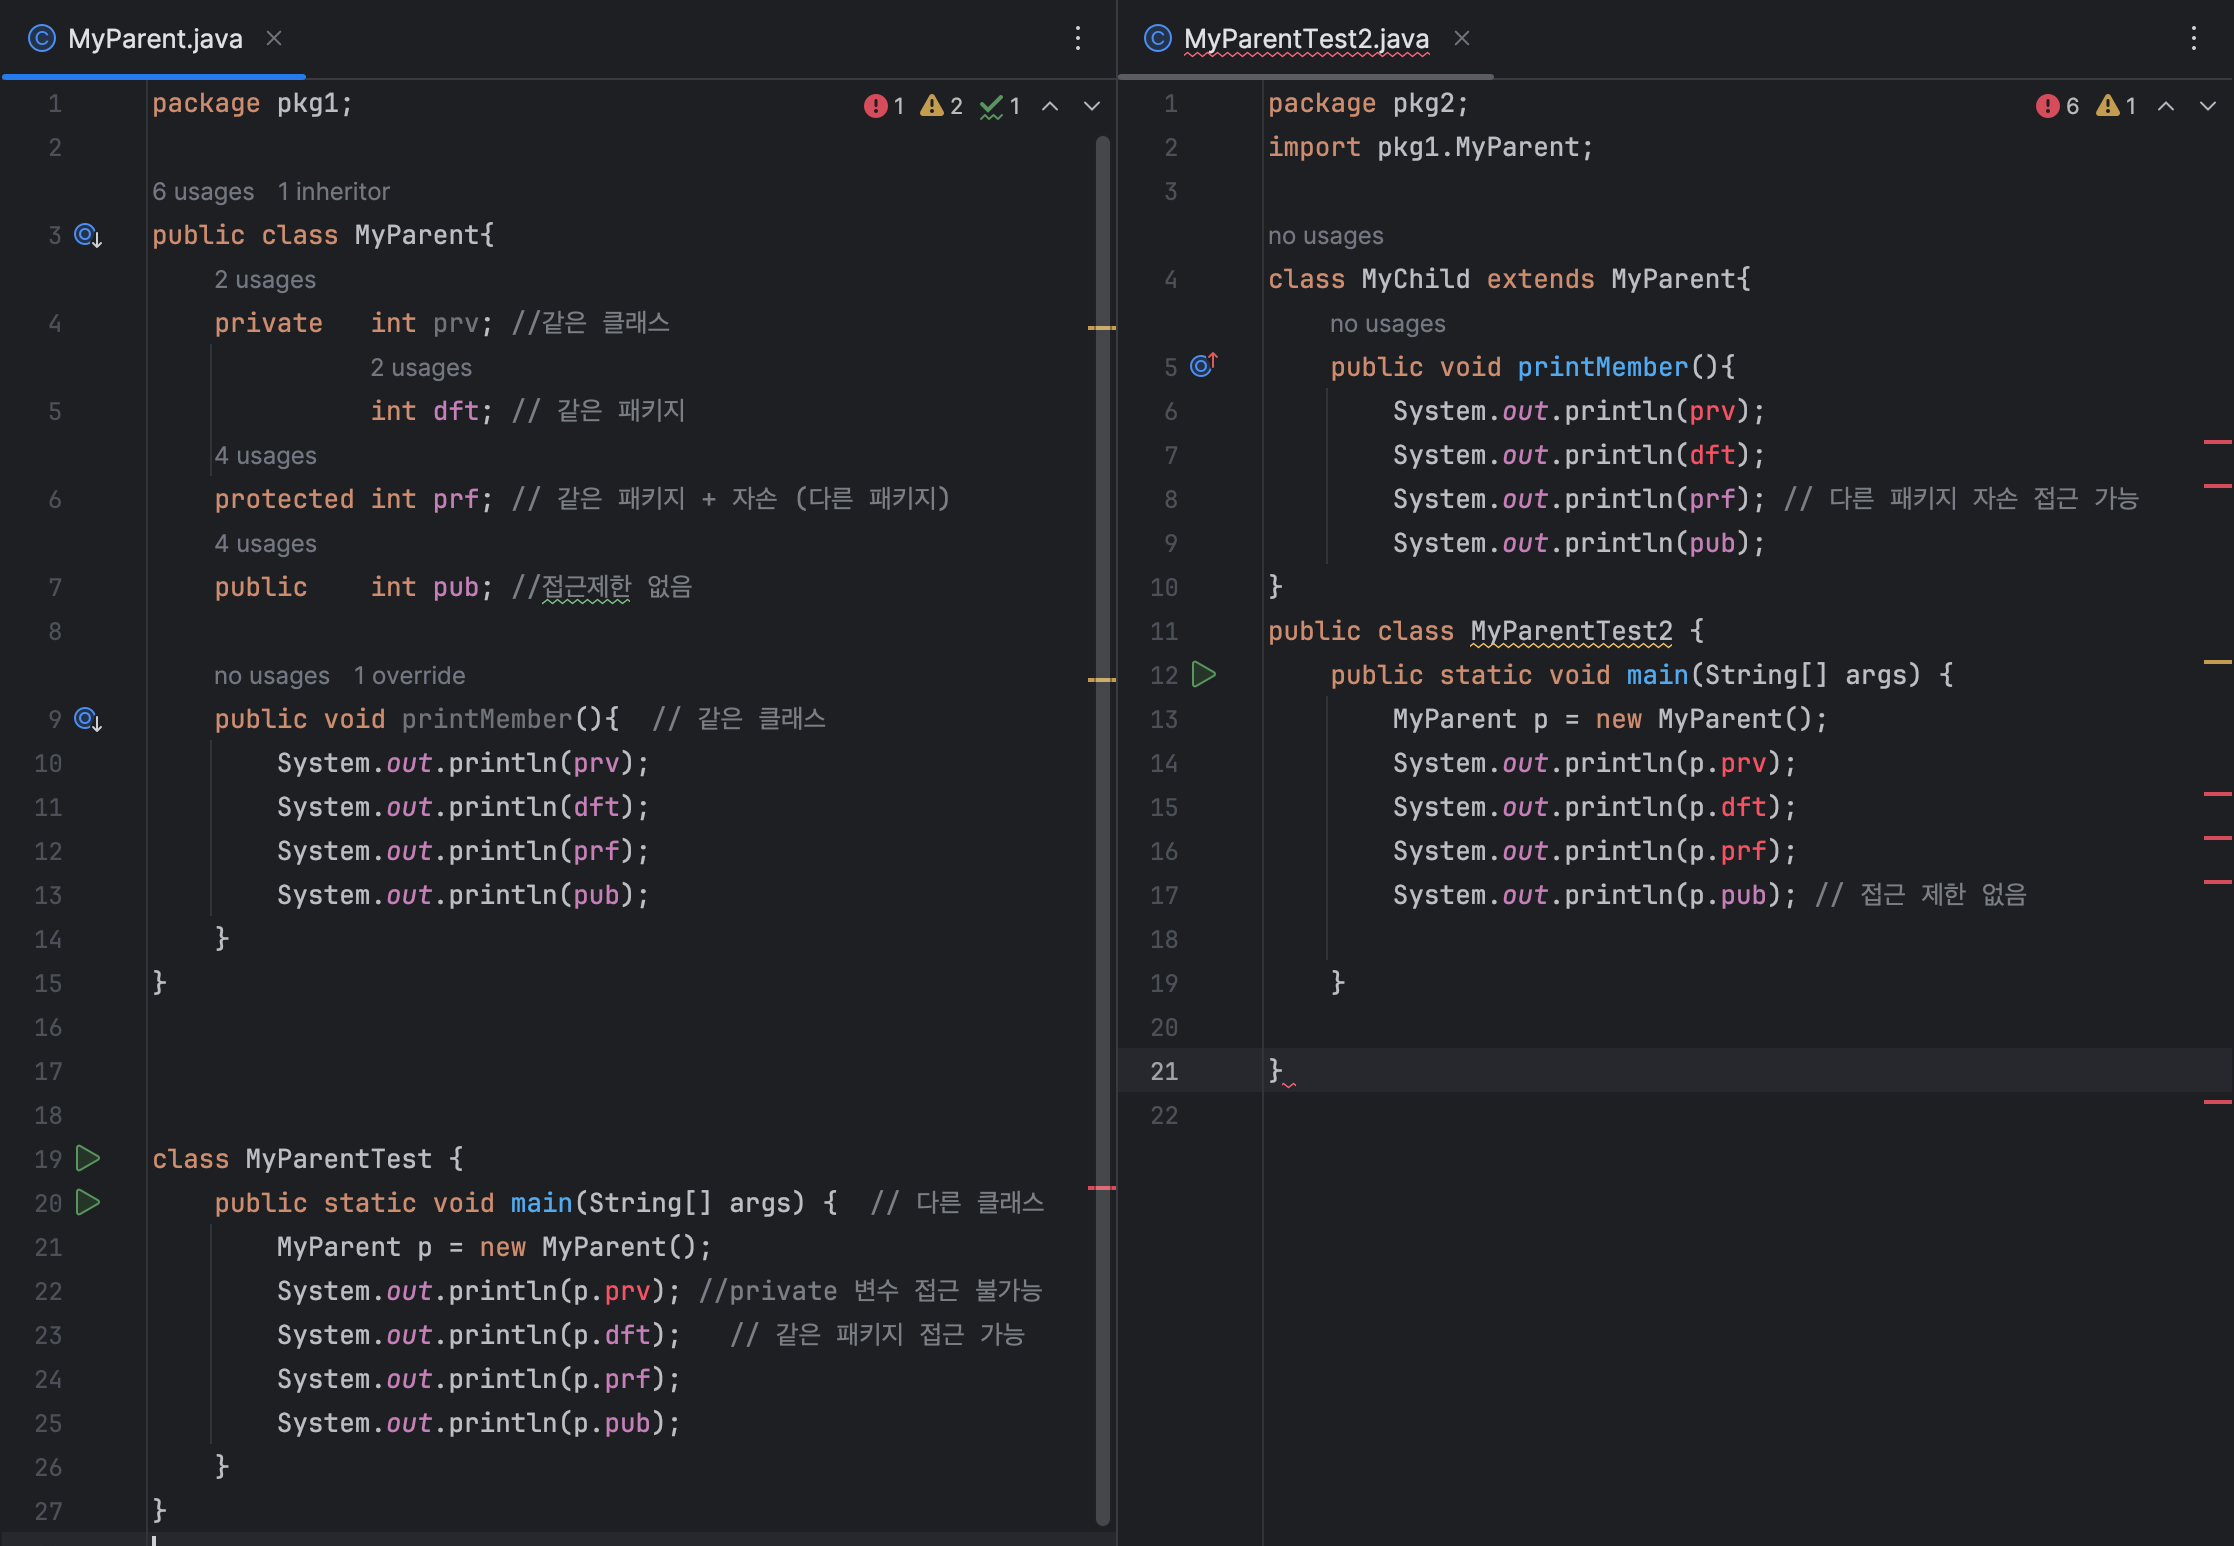Close the MyParent.java tab
The image size is (2234, 1546).
pyautogui.click(x=274, y=38)
